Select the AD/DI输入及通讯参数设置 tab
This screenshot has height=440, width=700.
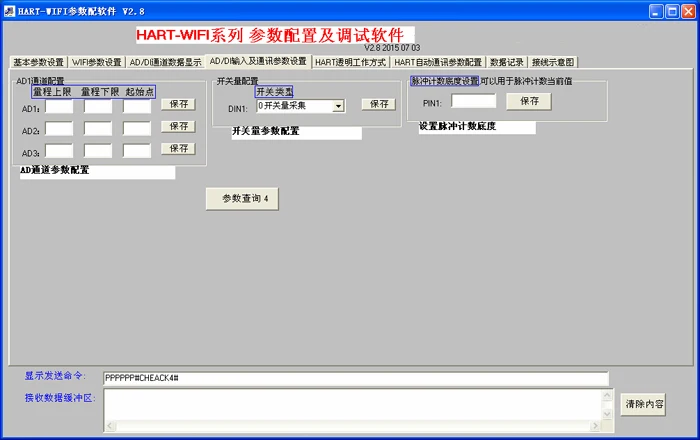258,61
